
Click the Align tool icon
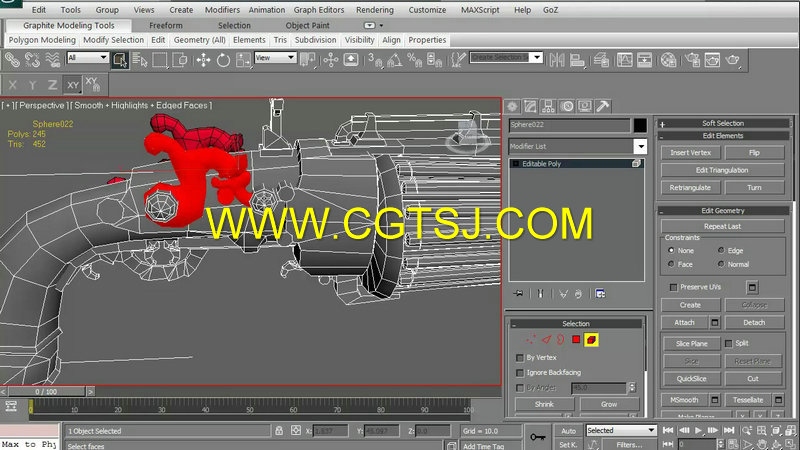577,60
